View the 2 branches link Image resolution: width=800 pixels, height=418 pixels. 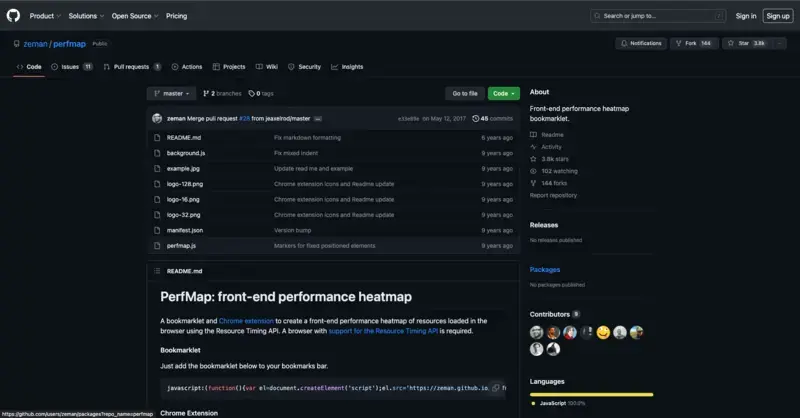pos(222,93)
